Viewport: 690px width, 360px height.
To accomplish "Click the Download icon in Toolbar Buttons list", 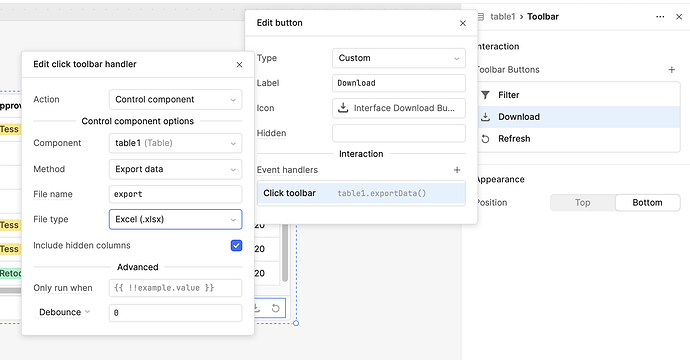I will (485, 117).
